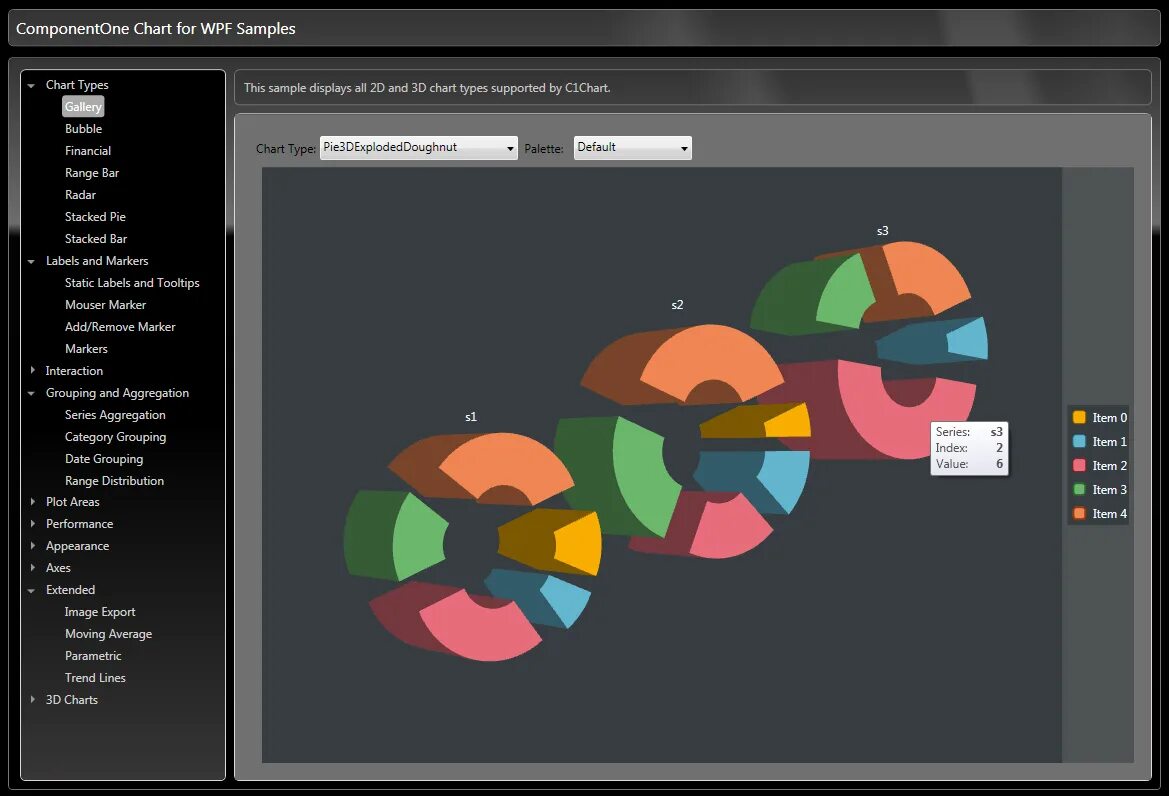Open the Stacked Bar sample
Image resolution: width=1169 pixels, height=796 pixels.
[96, 239]
